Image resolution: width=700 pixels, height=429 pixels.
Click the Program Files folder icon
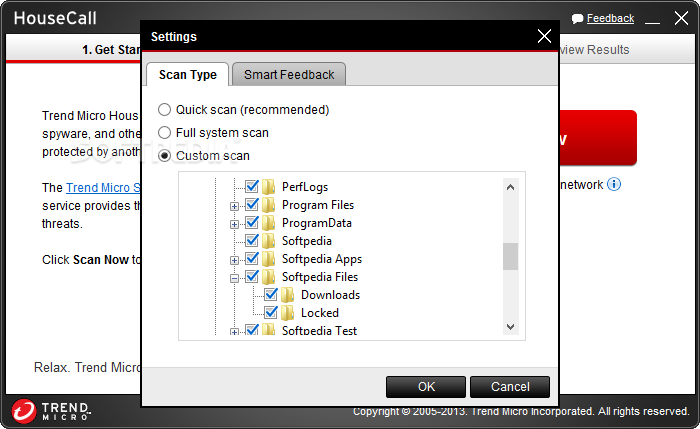tap(268, 205)
